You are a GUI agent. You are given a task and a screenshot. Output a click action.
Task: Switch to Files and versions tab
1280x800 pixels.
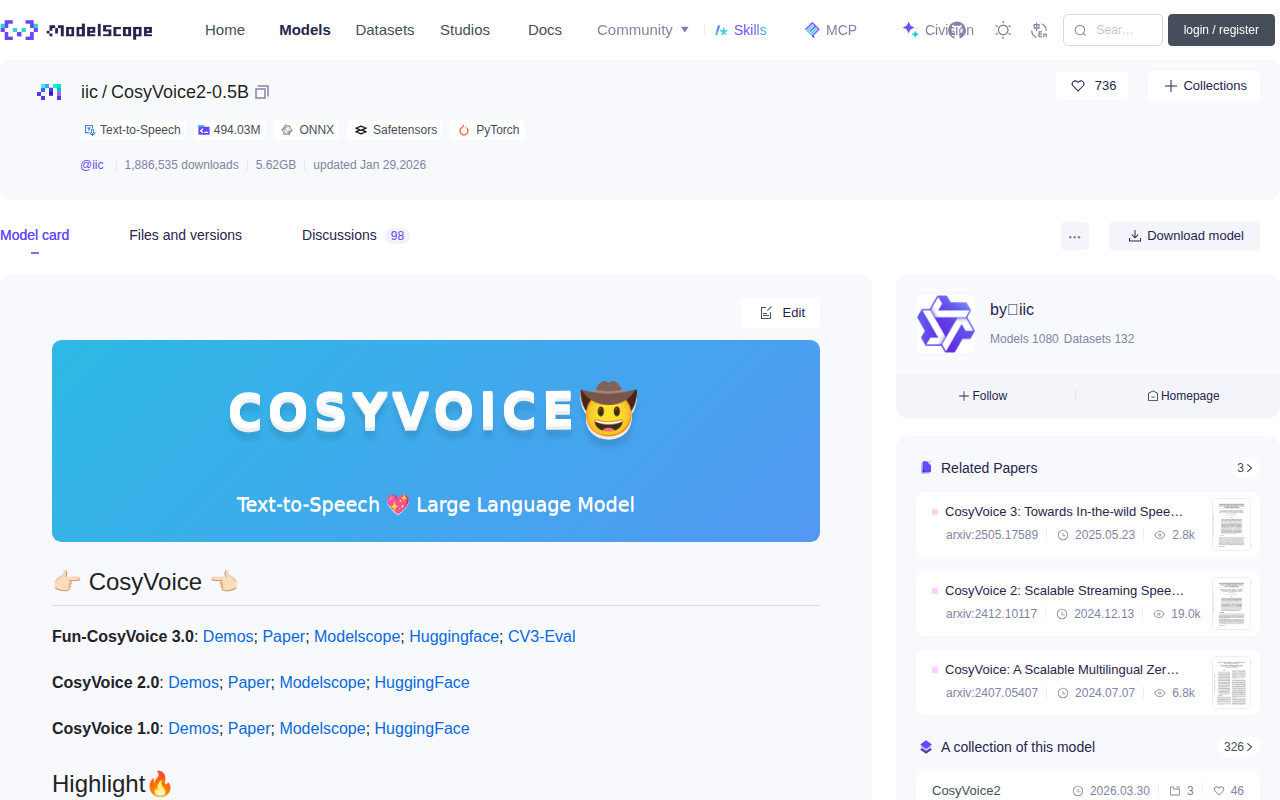tap(186, 235)
